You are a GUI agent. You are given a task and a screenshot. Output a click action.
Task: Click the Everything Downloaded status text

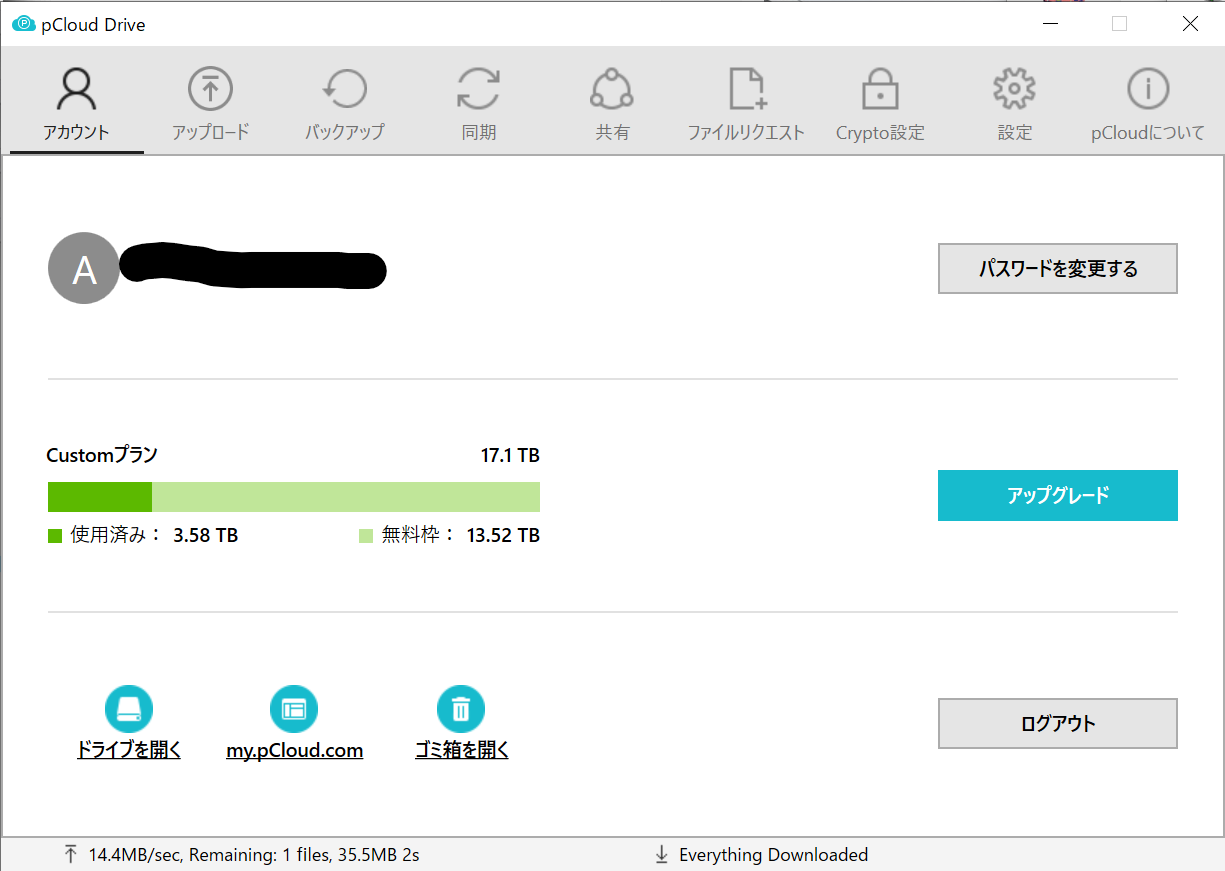[773, 855]
